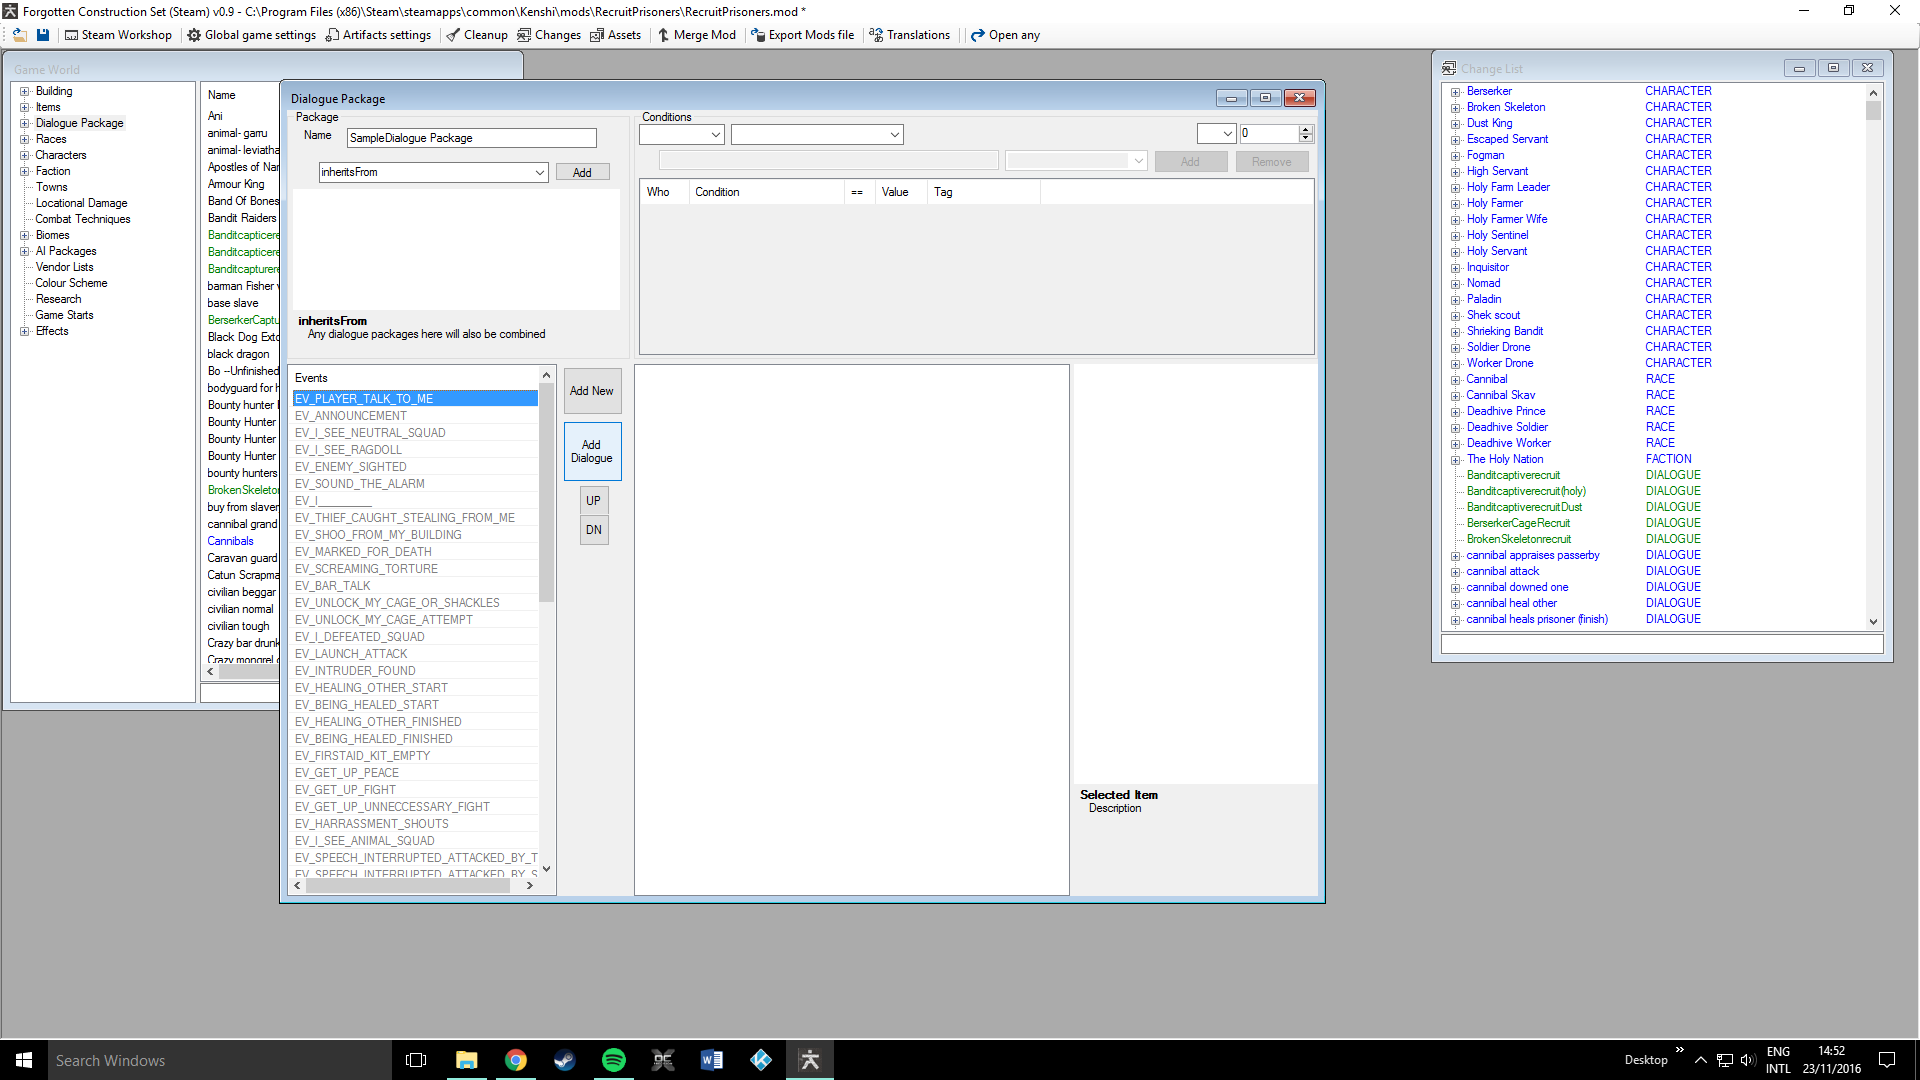Viewport: 1920px width, 1080px height.
Task: Run the Cleanup tool
Action: click(477, 35)
